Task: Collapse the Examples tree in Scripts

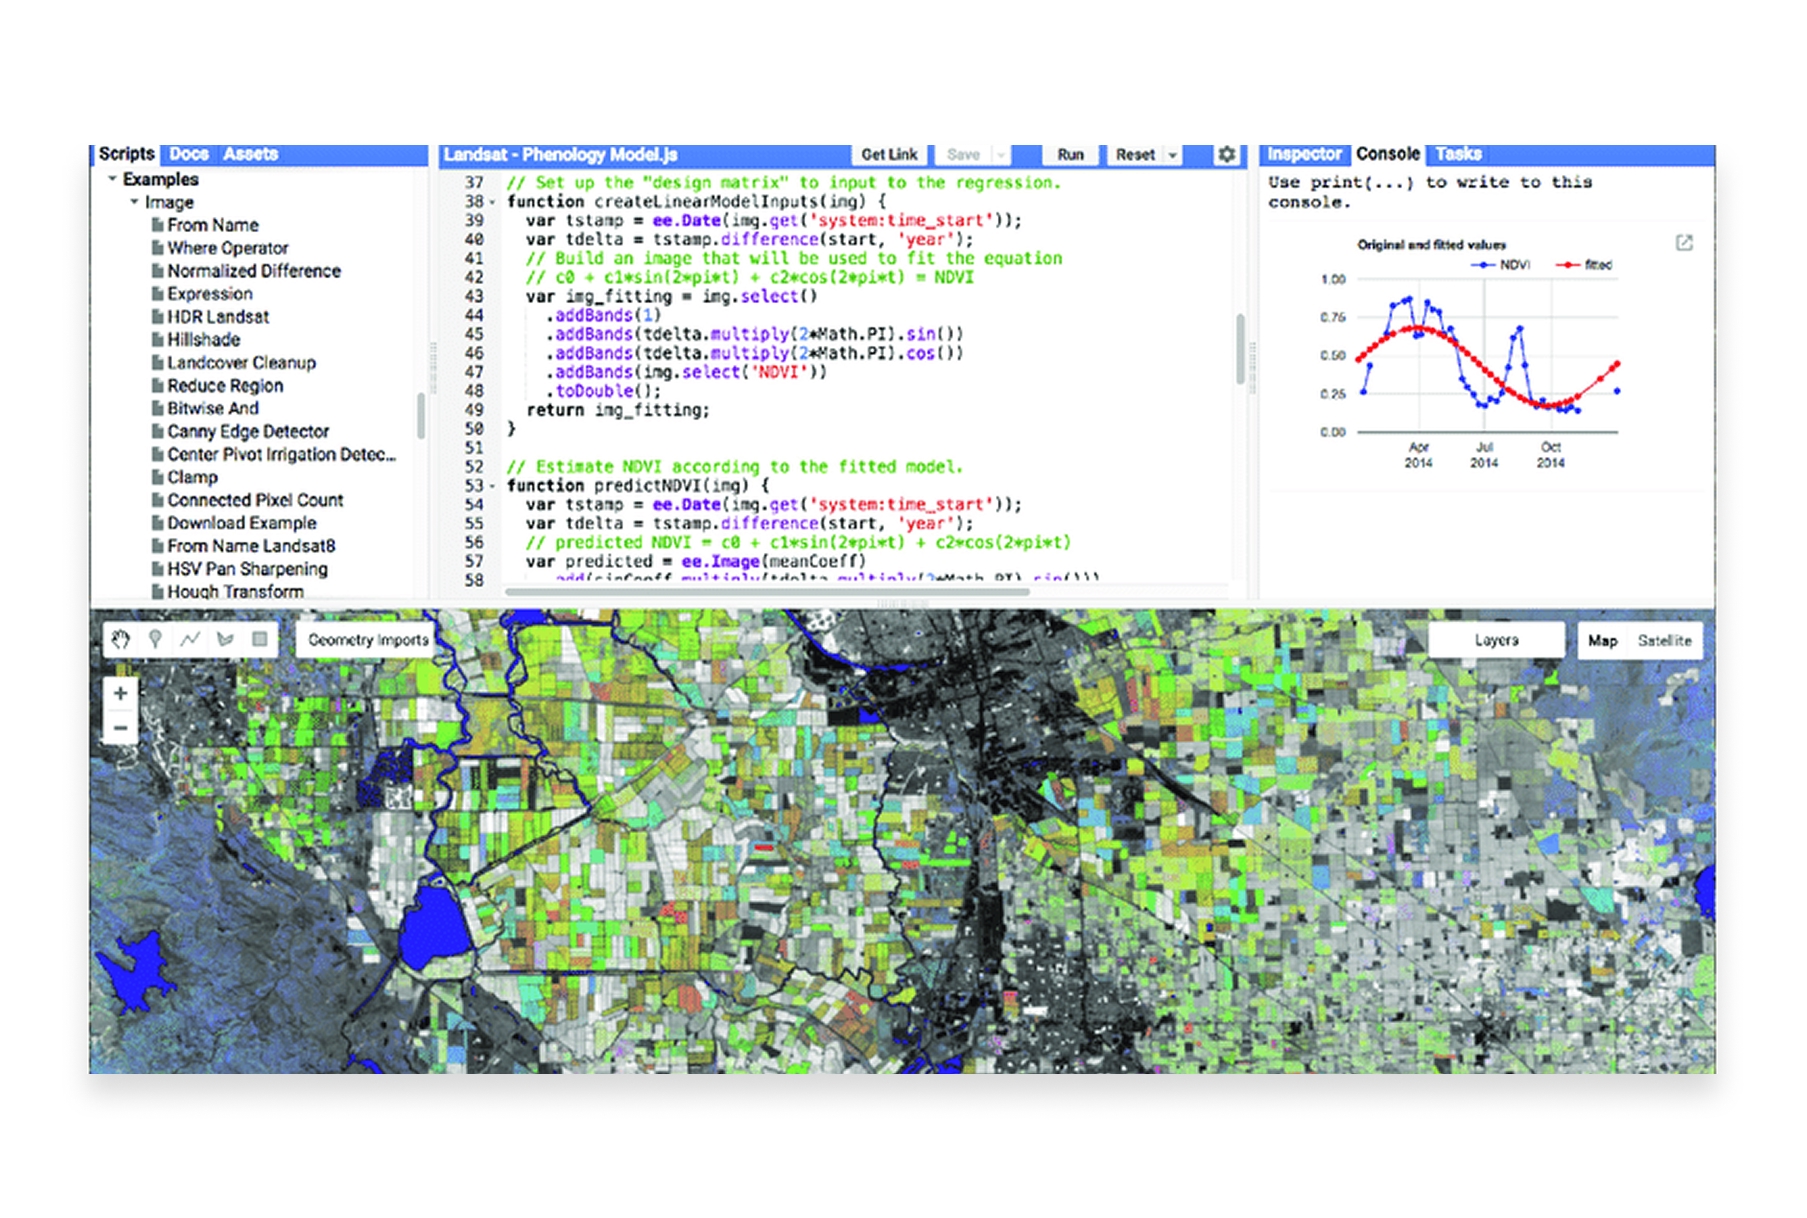Action: (x=110, y=180)
